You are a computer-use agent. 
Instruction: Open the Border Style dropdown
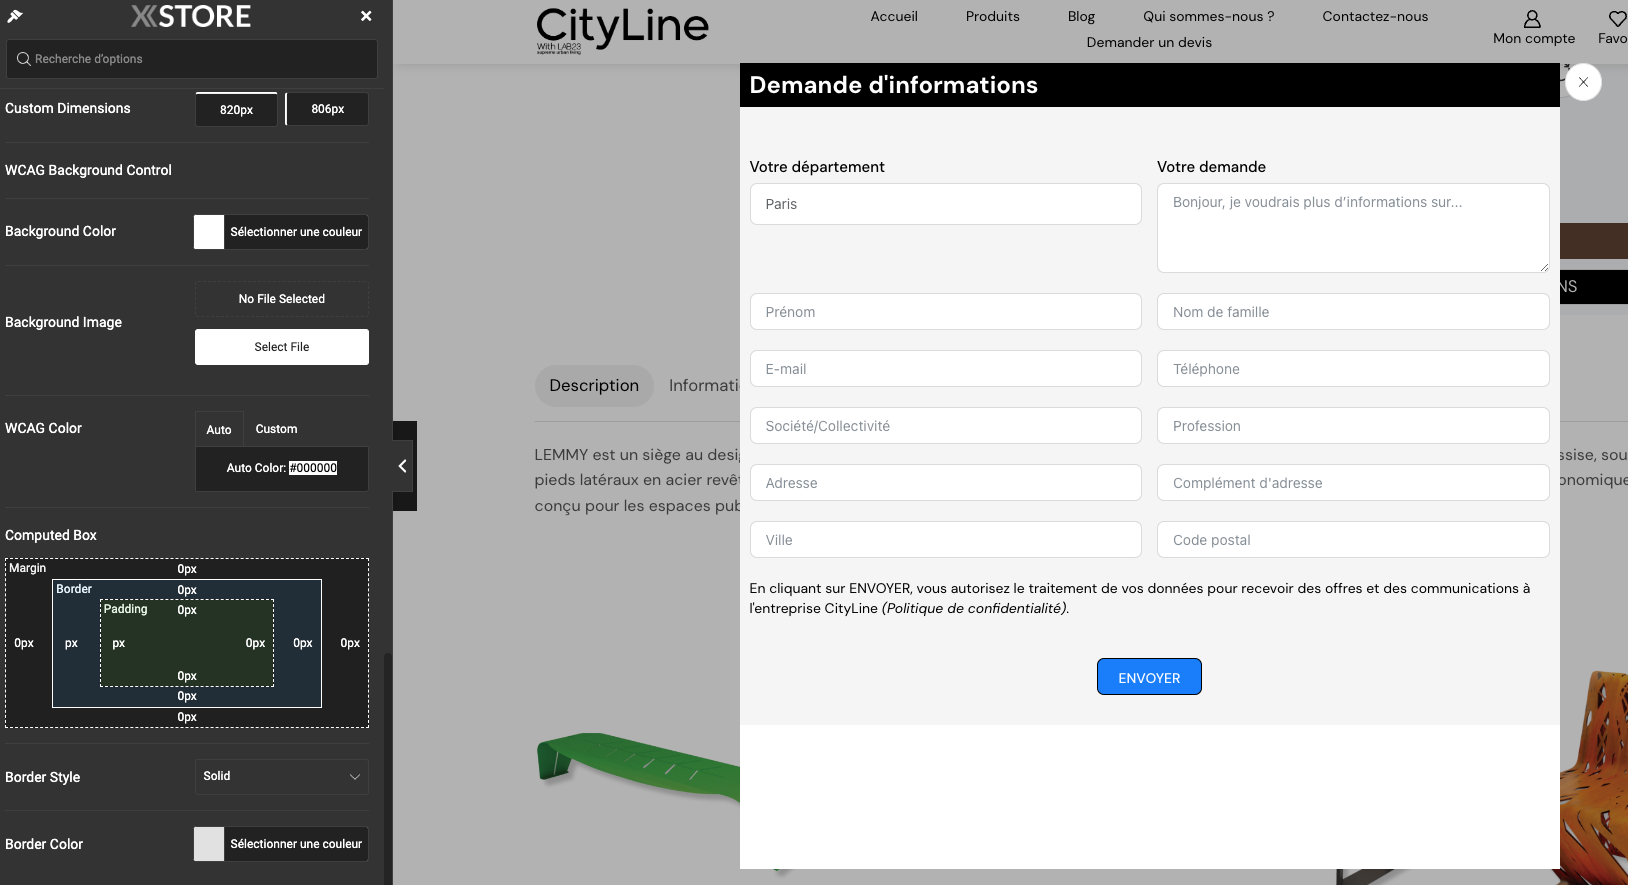click(x=282, y=777)
